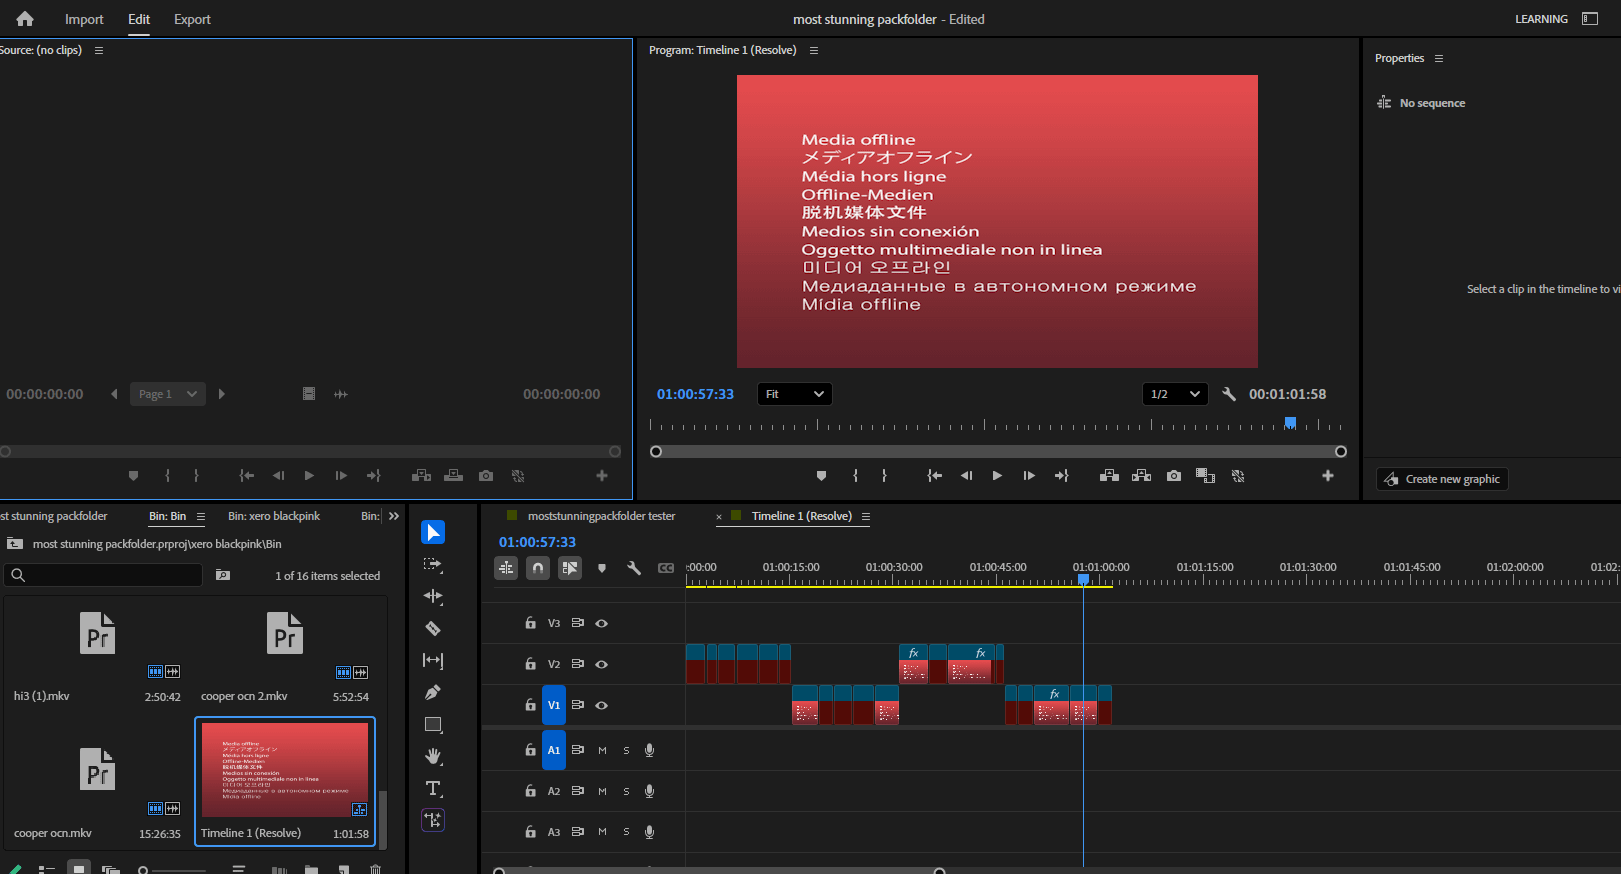Select the Razor tool
1621x874 pixels.
(x=433, y=628)
